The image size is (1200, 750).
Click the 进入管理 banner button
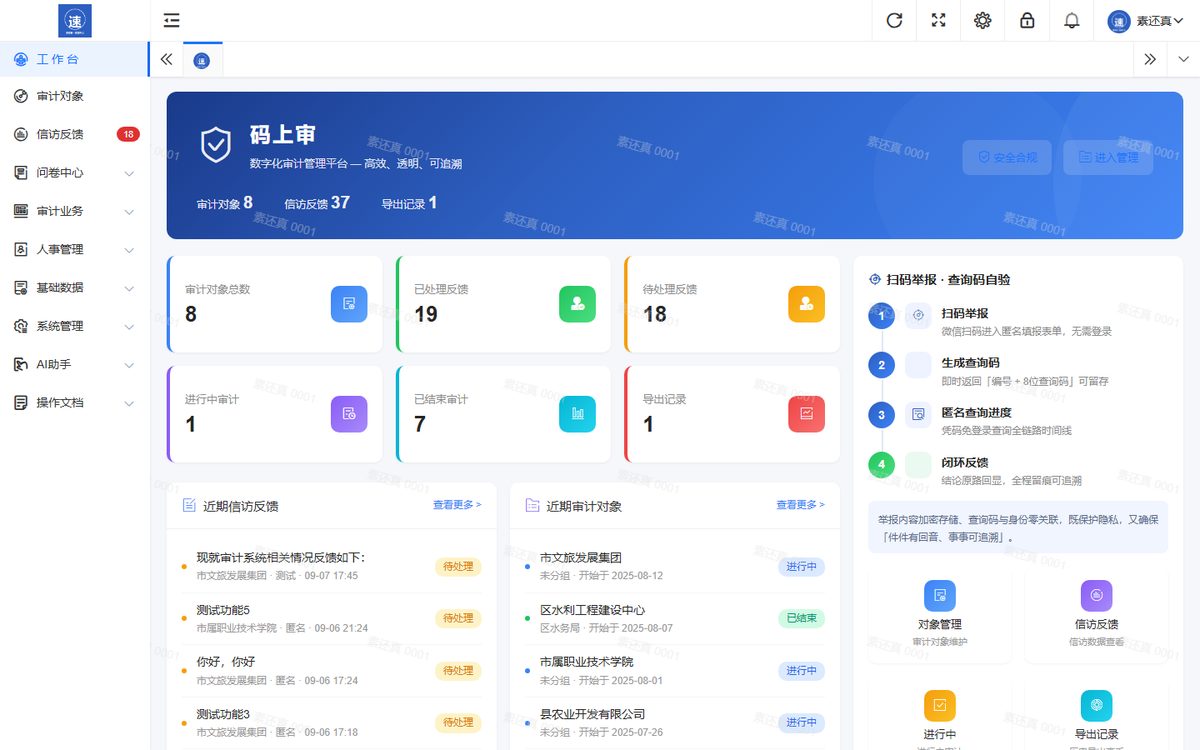point(1108,157)
